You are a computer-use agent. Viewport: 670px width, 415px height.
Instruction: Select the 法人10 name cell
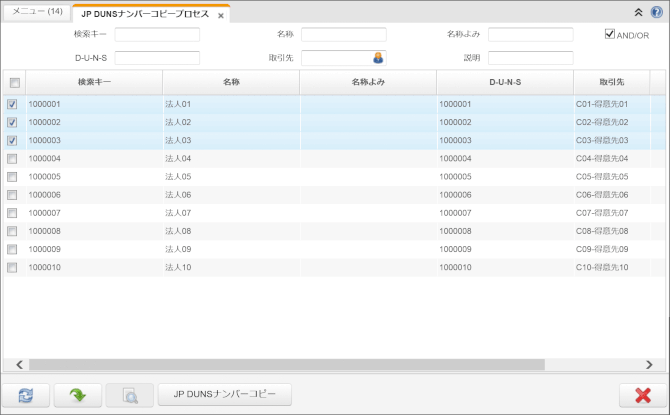231,268
